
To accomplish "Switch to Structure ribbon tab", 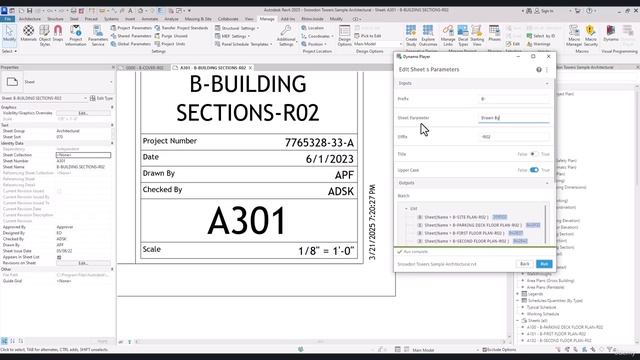I will click(55, 19).
